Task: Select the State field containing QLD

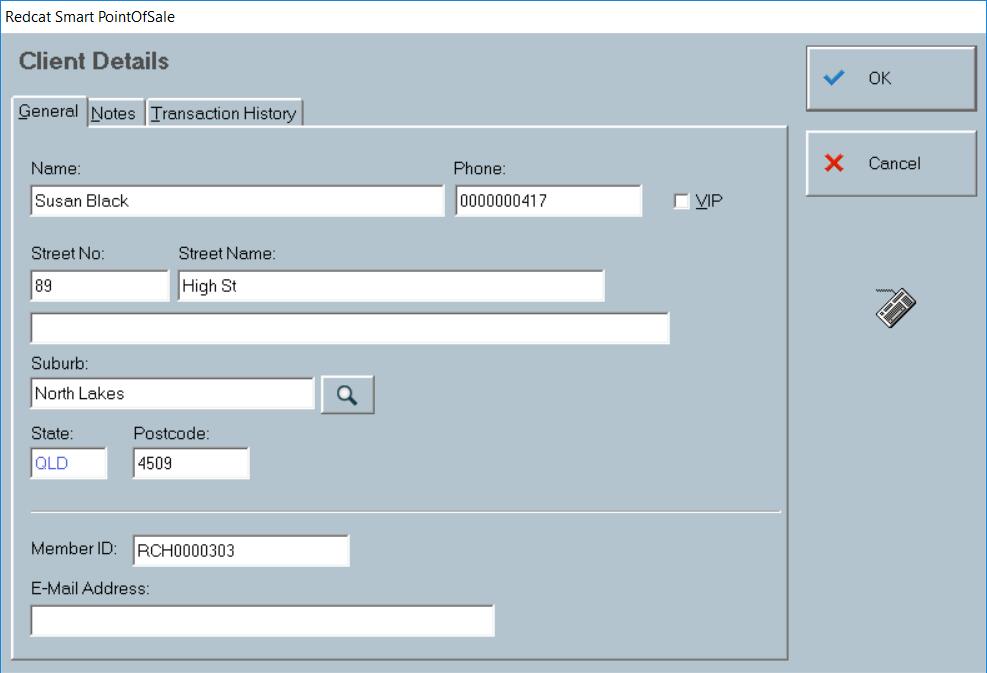Action: pos(68,462)
